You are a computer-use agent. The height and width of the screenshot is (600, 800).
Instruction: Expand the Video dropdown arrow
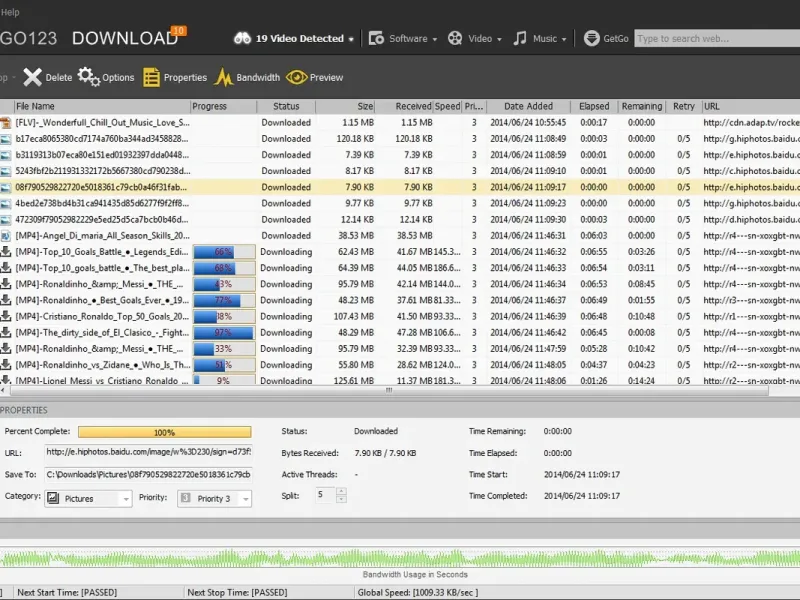click(499, 39)
